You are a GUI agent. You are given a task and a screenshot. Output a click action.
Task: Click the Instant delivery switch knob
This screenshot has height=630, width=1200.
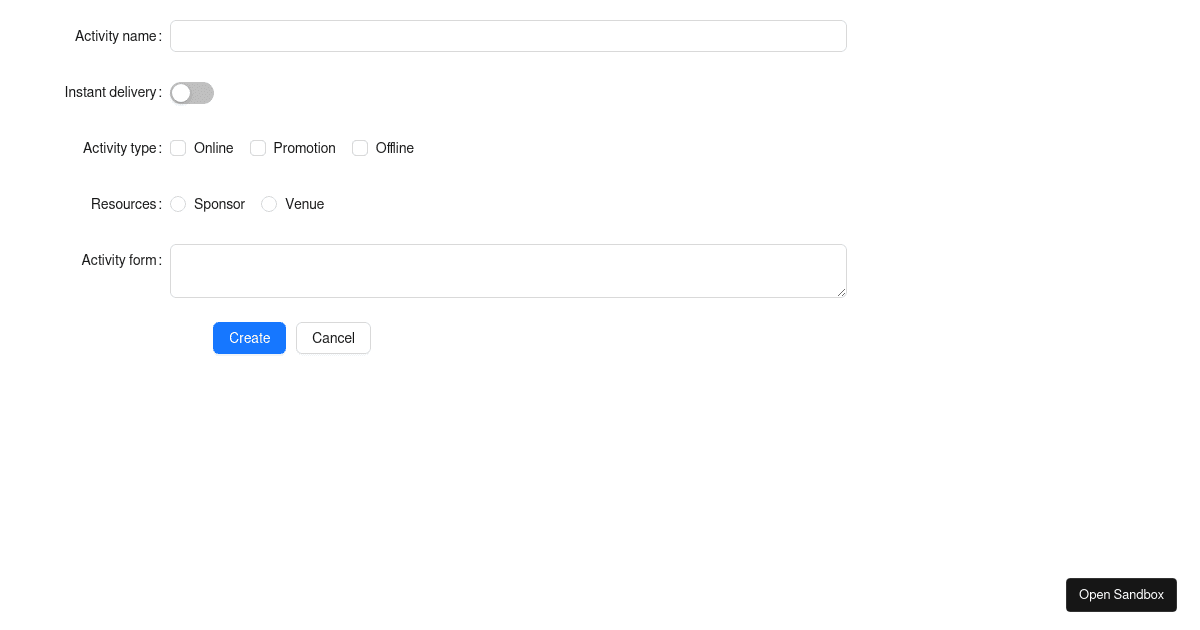181,93
